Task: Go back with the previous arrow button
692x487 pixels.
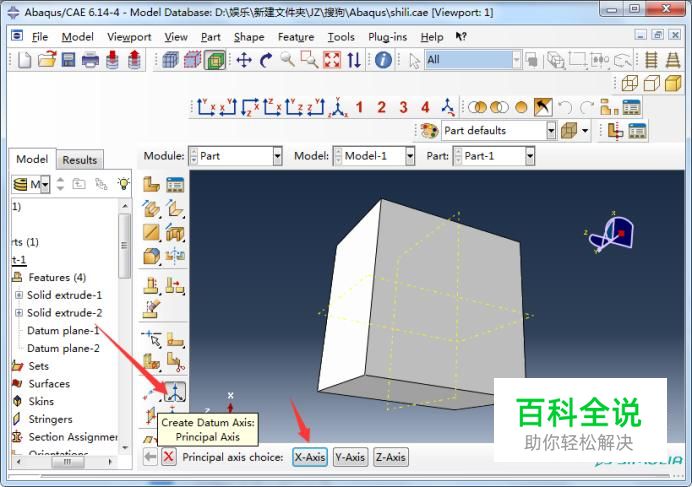Action: (x=150, y=457)
